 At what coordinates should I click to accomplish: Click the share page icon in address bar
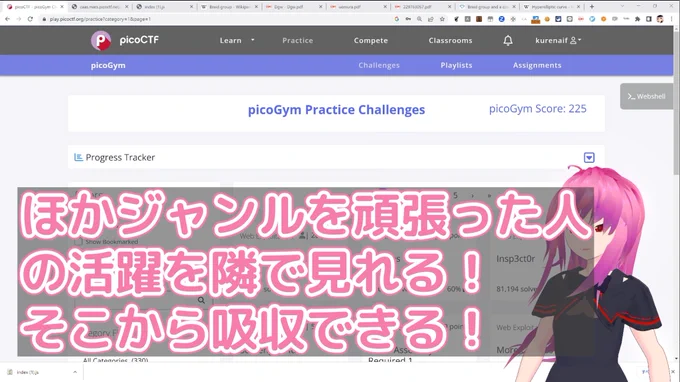pos(431,19)
